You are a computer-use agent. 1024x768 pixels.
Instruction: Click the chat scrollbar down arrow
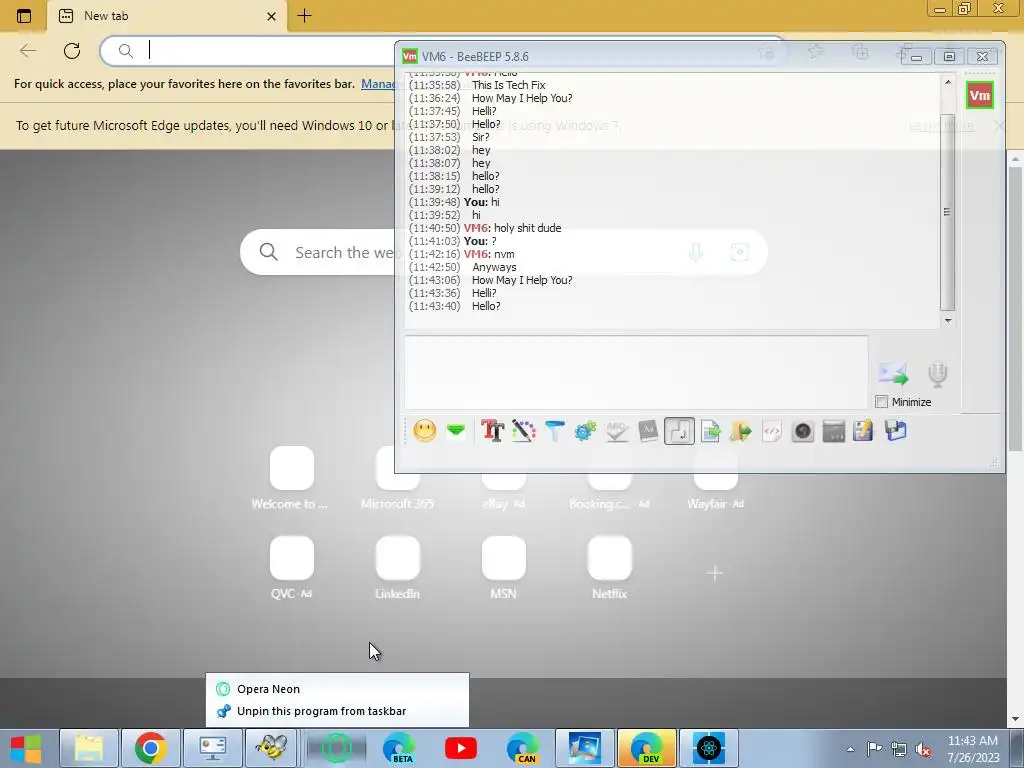(x=948, y=321)
